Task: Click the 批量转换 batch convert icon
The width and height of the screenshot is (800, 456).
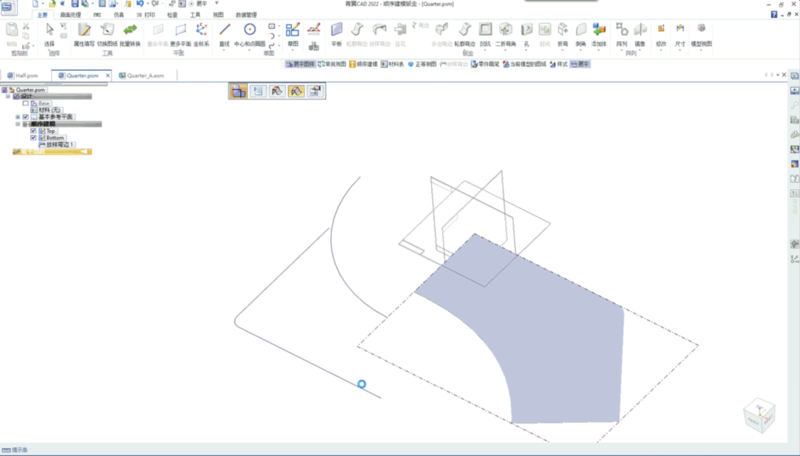Action: 129,32
